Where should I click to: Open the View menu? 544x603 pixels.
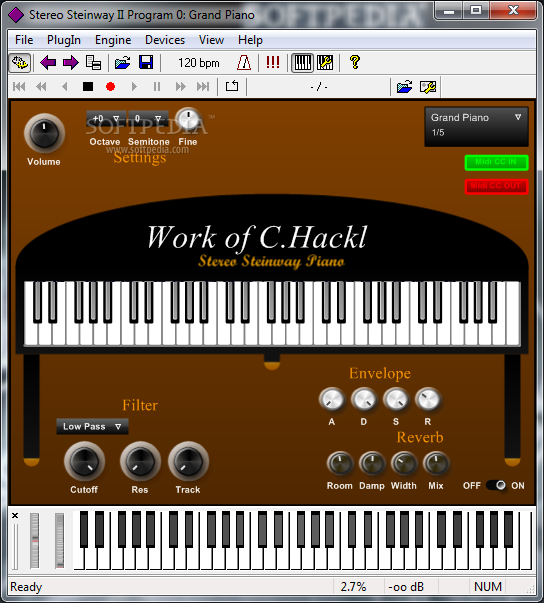point(211,40)
